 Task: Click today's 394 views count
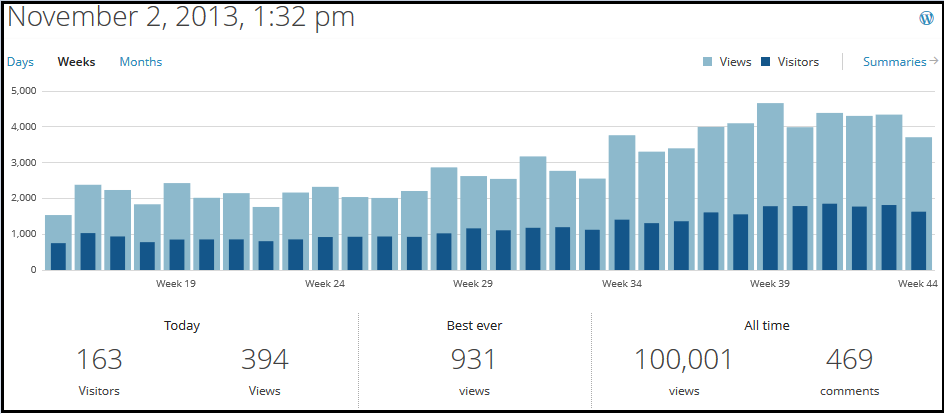pyautogui.click(x=264, y=359)
